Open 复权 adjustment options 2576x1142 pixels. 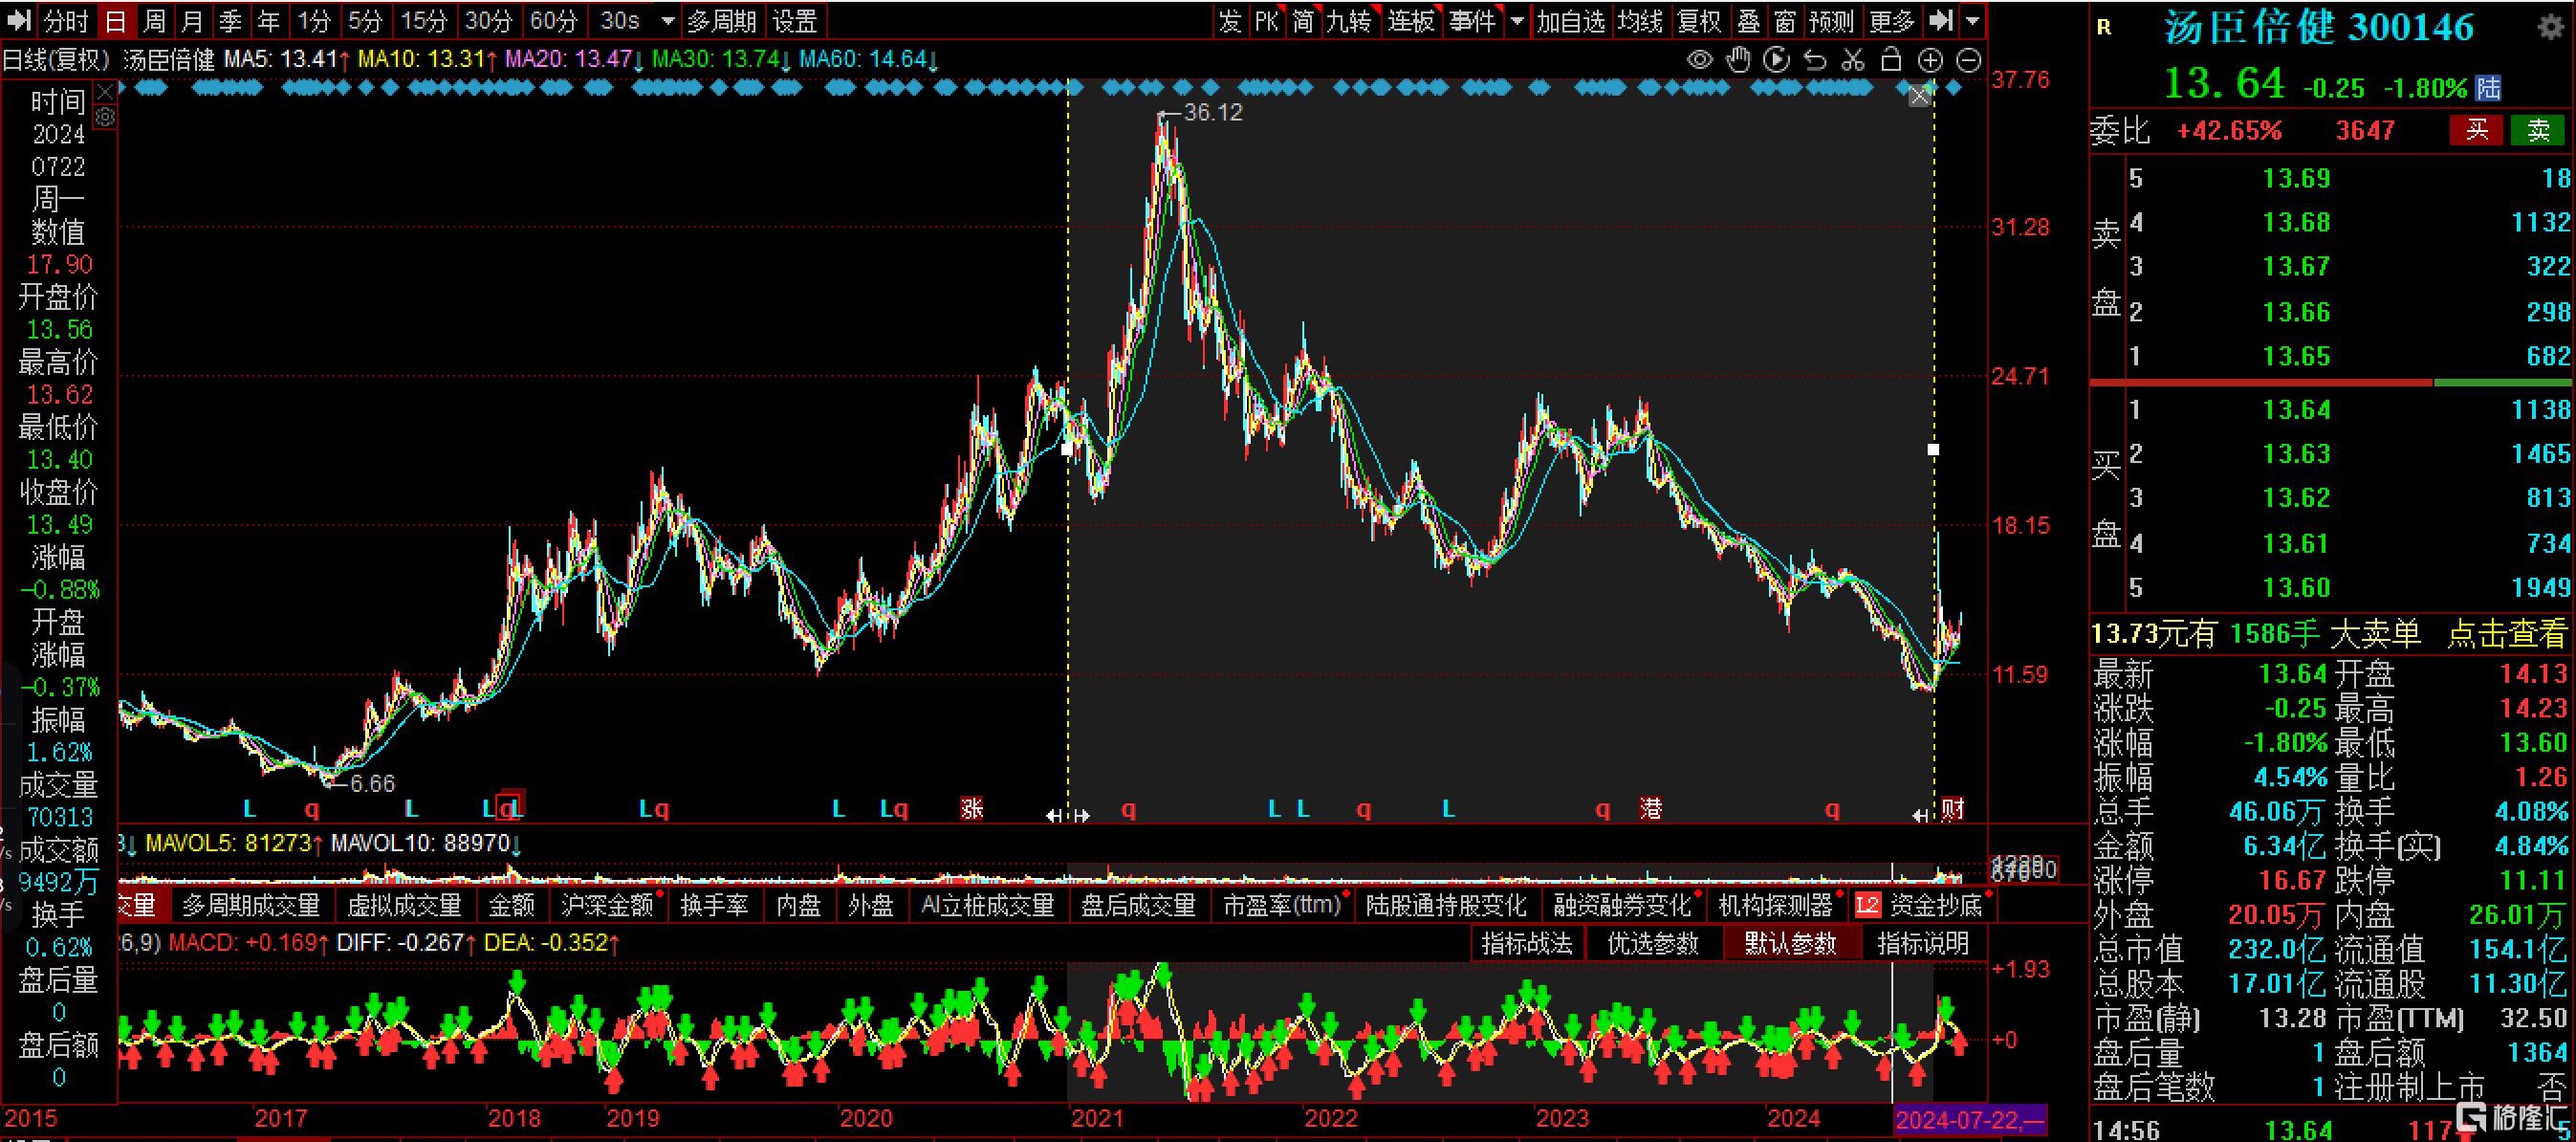1699,20
